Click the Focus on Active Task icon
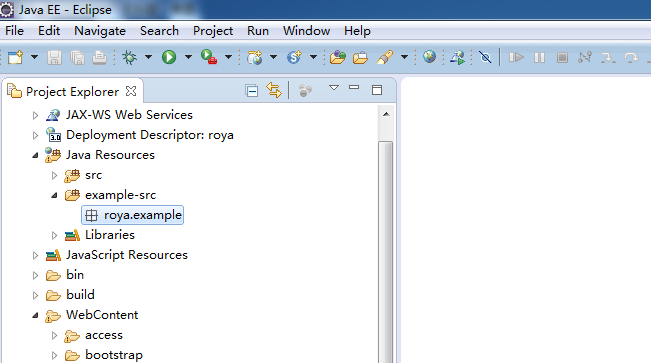This screenshot has width=651, height=363. (305, 91)
